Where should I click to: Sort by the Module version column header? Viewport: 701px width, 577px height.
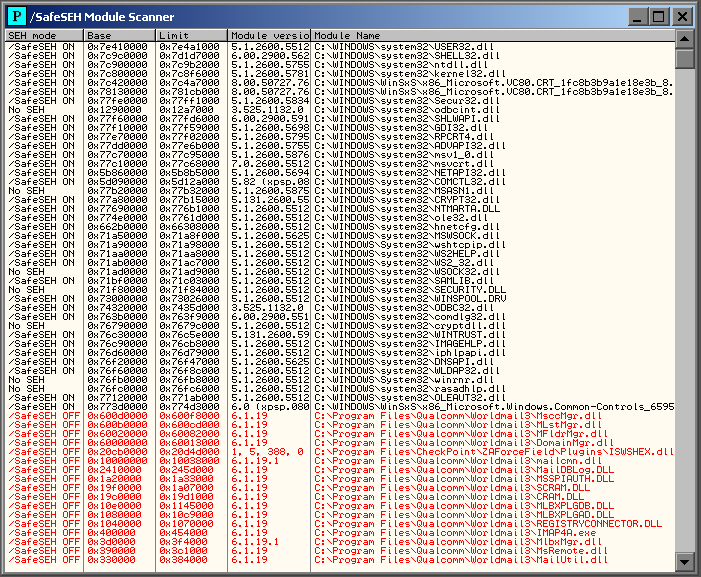click(x=269, y=35)
